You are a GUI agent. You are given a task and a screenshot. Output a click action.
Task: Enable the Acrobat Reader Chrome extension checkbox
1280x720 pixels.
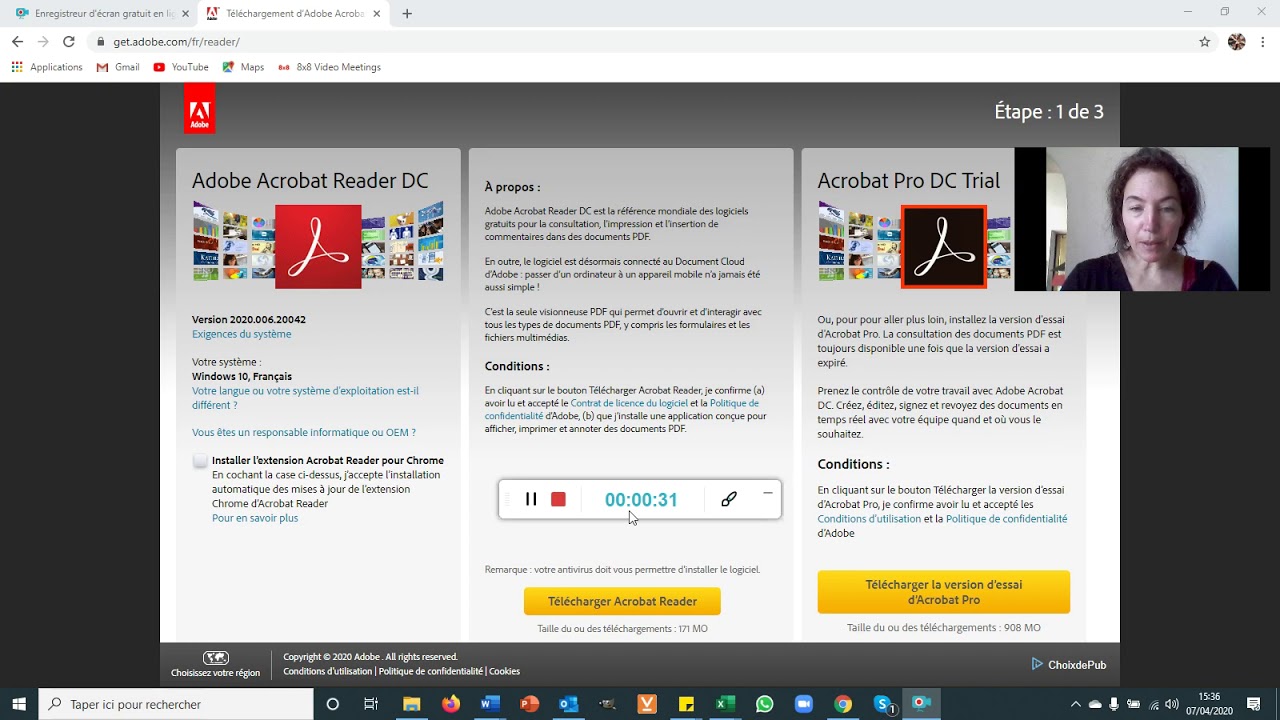click(x=200, y=460)
